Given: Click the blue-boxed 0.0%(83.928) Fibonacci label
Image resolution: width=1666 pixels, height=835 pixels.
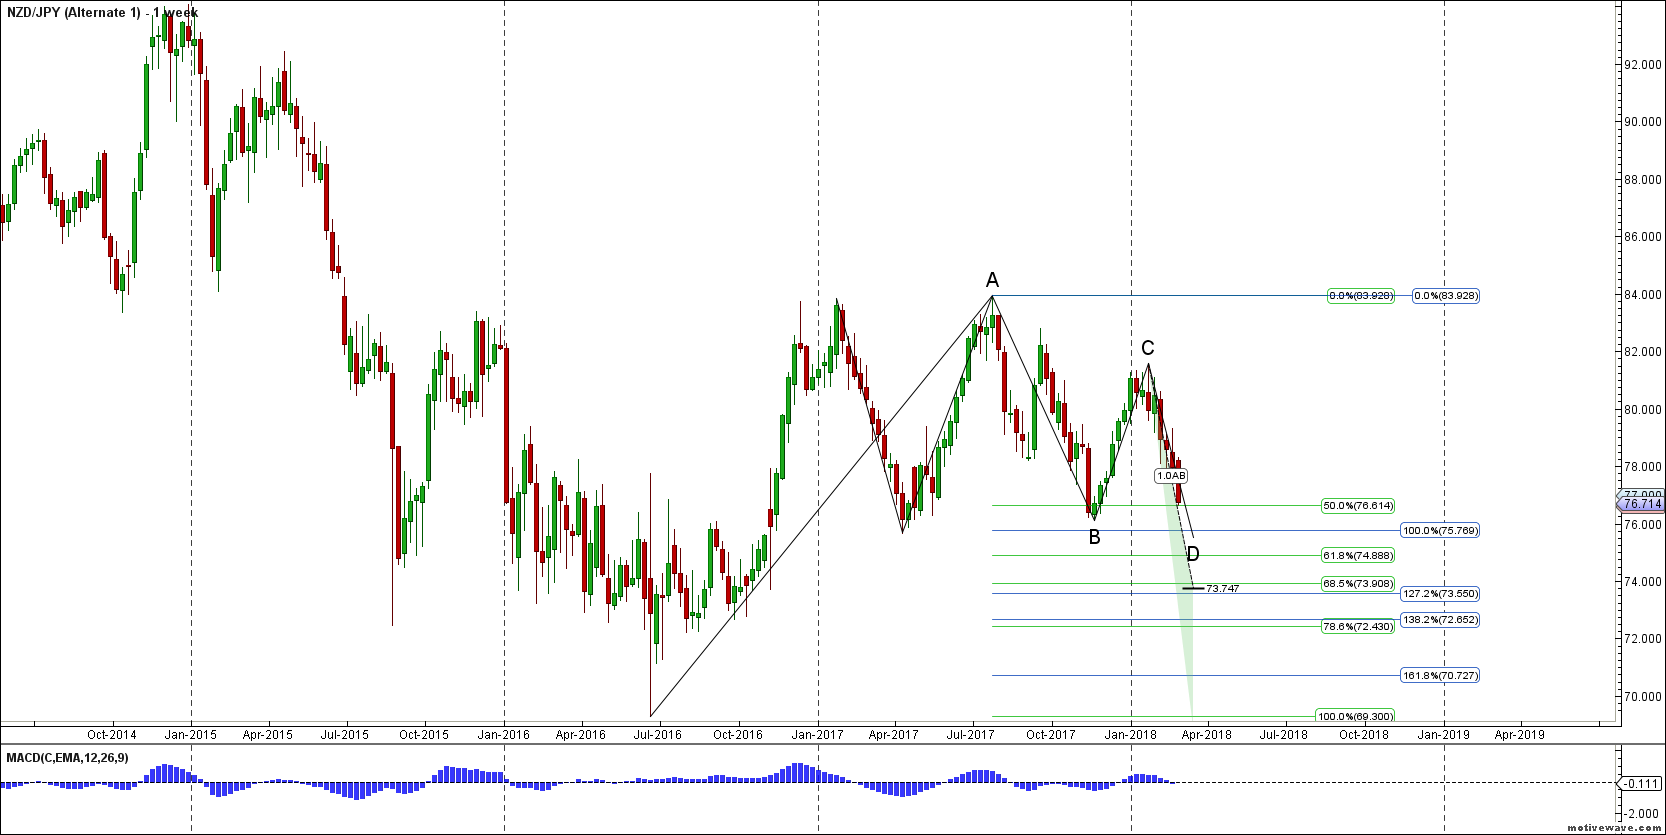Looking at the screenshot, I should (x=1445, y=296).
